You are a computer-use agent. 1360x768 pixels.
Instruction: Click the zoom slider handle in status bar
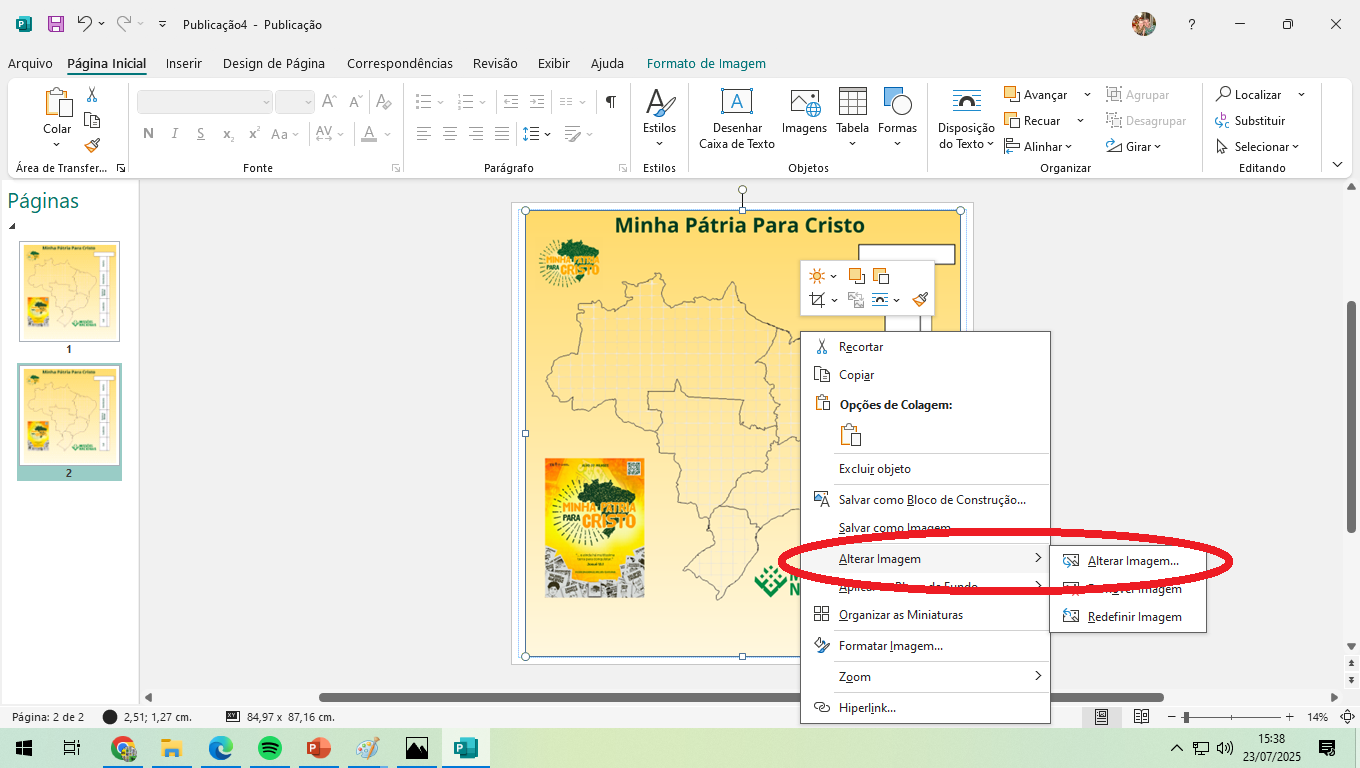(x=1186, y=717)
